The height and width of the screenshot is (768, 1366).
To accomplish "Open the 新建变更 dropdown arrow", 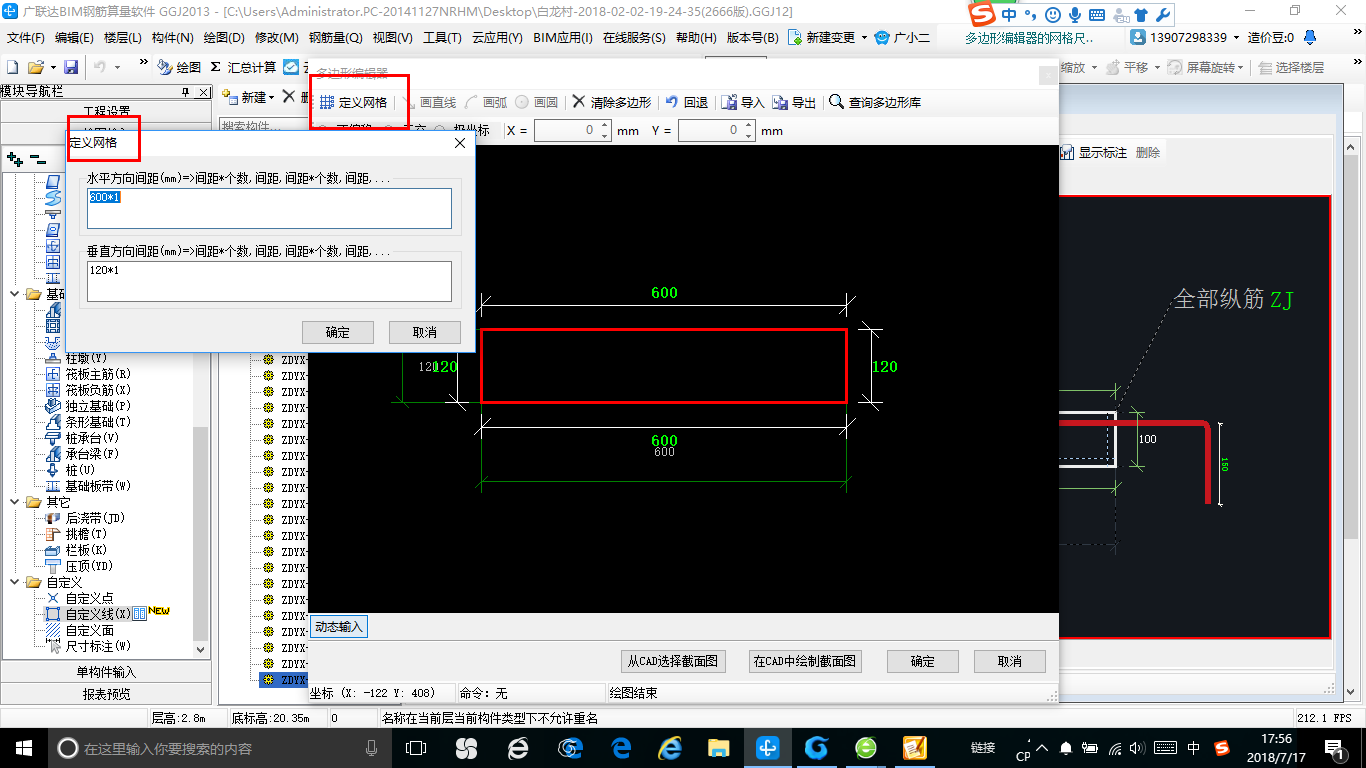I will 862,37.
